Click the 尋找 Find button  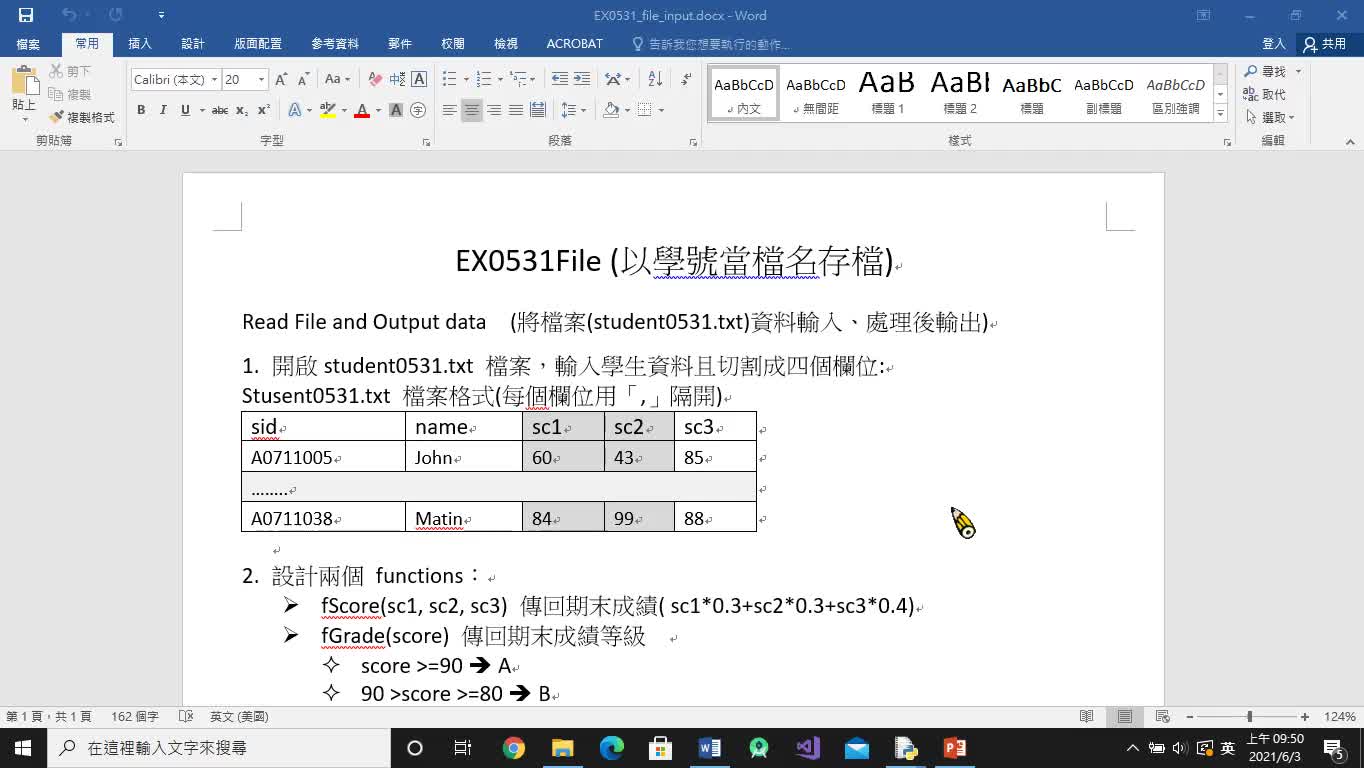(x=1265, y=71)
